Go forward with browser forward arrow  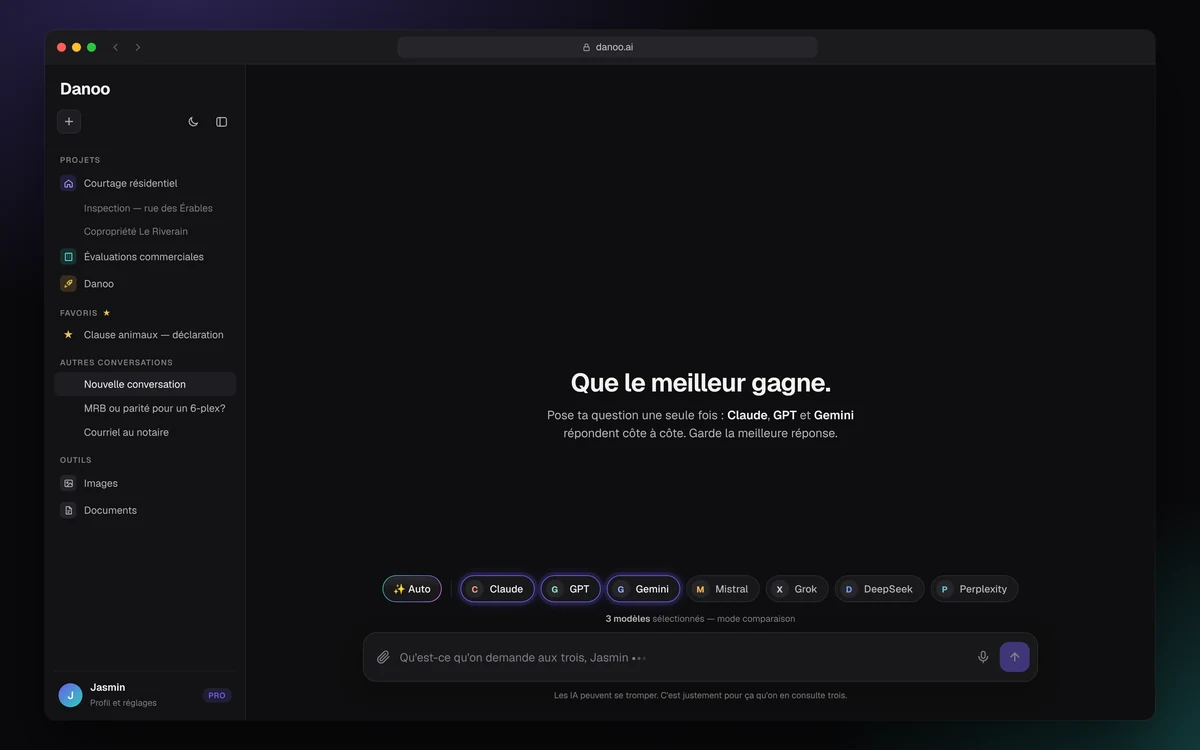(138, 47)
